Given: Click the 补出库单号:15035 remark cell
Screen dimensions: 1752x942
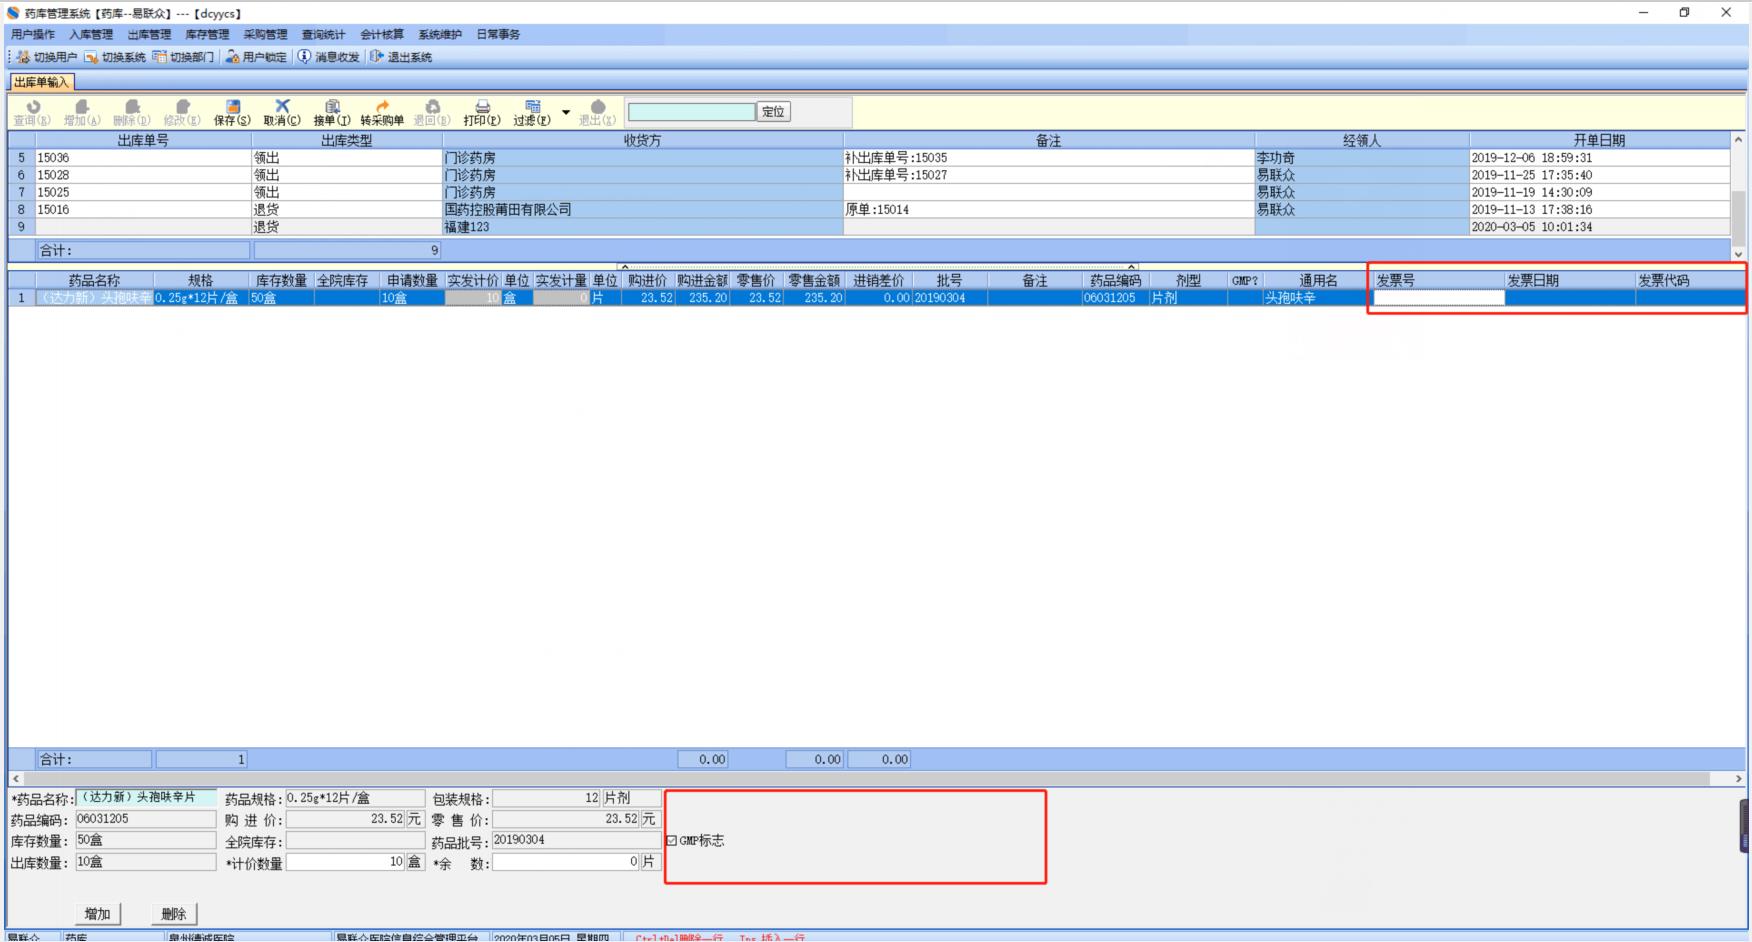Looking at the screenshot, I should [x=1049, y=158].
